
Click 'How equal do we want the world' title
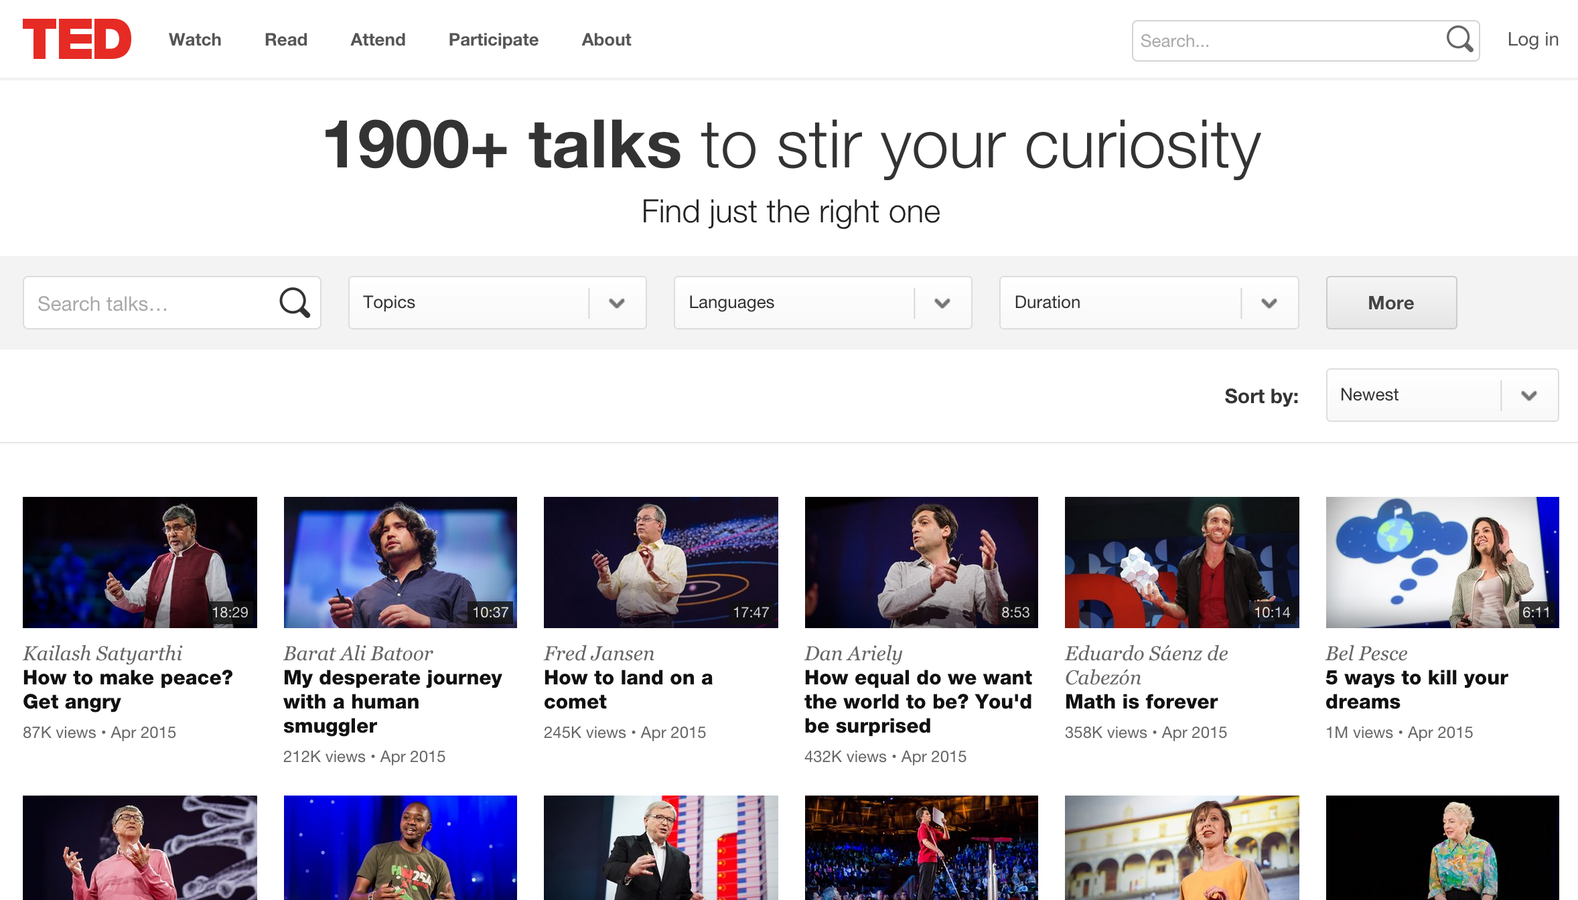918,702
